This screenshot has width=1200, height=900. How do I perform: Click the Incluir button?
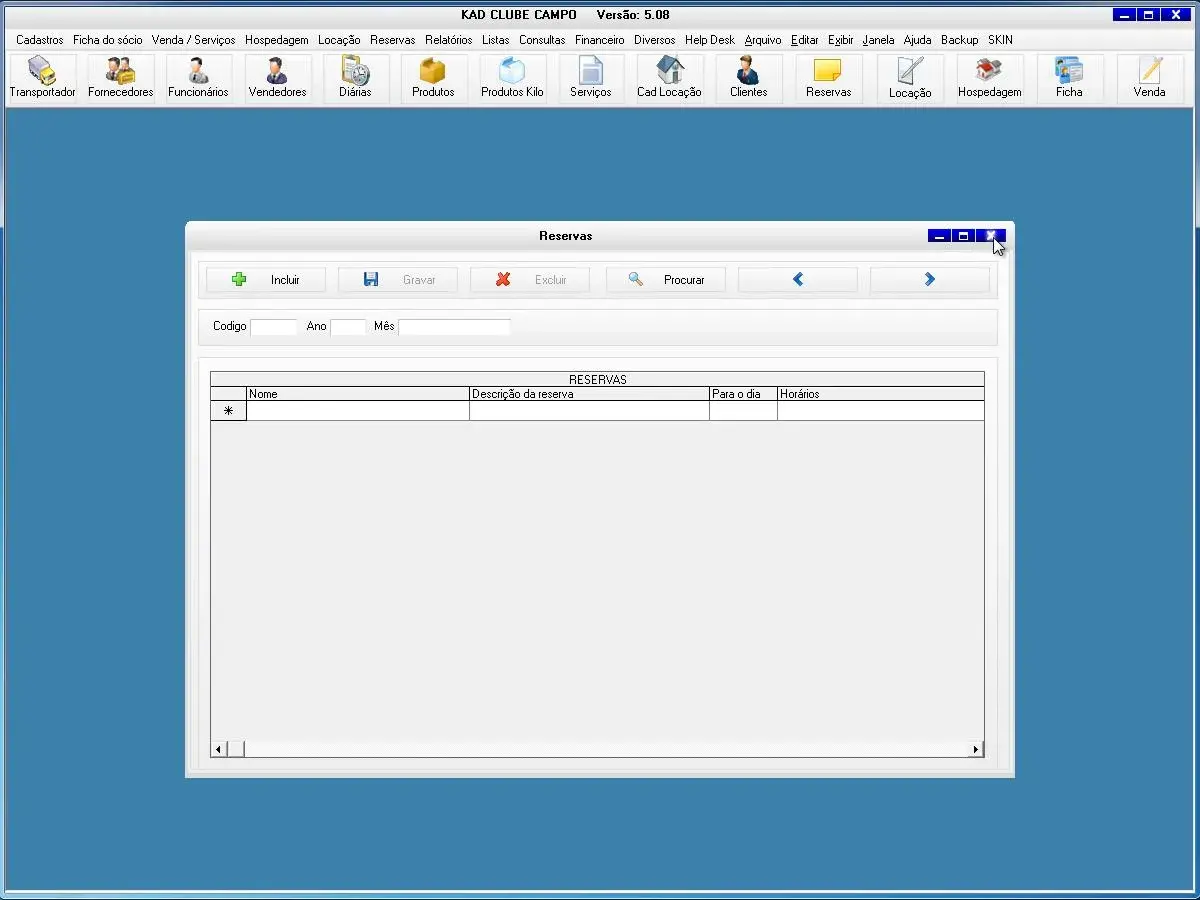(x=265, y=280)
